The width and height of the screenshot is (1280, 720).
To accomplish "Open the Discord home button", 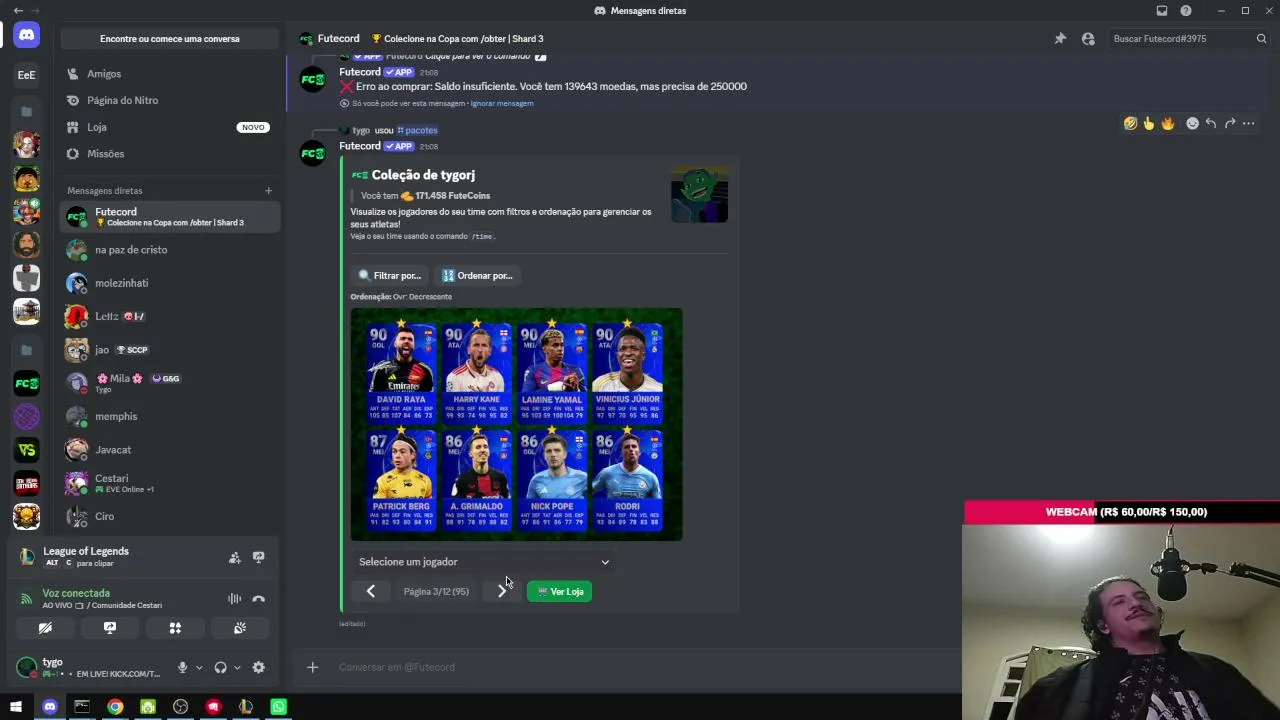I will [x=27, y=35].
